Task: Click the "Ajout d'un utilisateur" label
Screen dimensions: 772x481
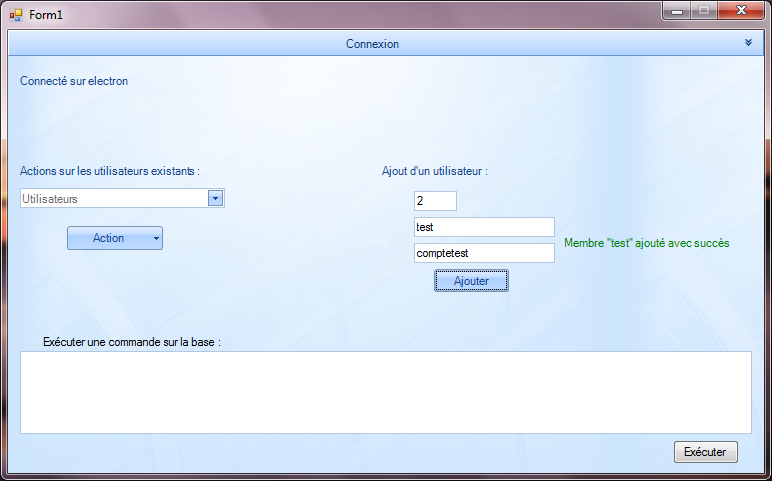Action: [x=434, y=171]
